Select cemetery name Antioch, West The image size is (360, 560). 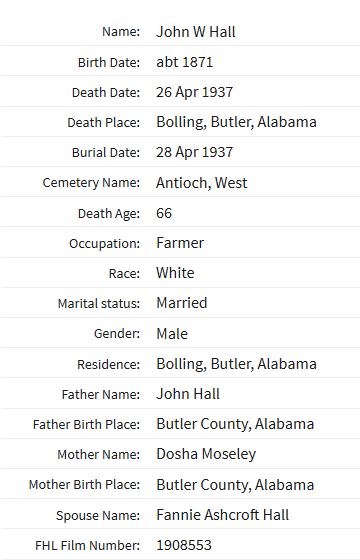click(x=201, y=183)
